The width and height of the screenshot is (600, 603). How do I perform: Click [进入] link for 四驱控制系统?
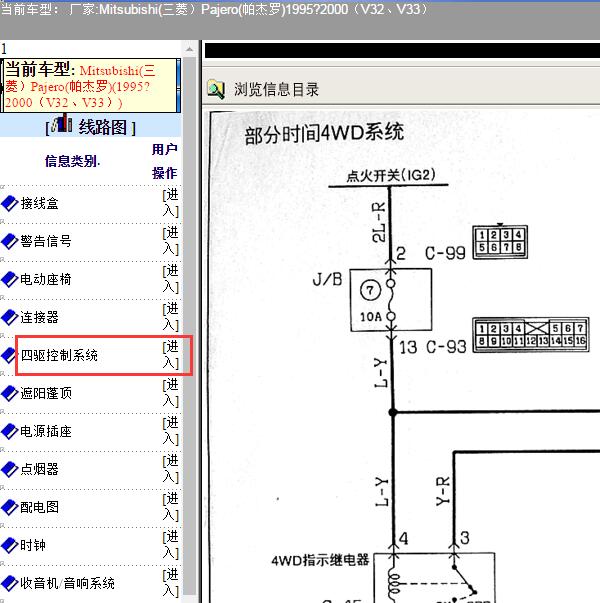click(x=171, y=355)
